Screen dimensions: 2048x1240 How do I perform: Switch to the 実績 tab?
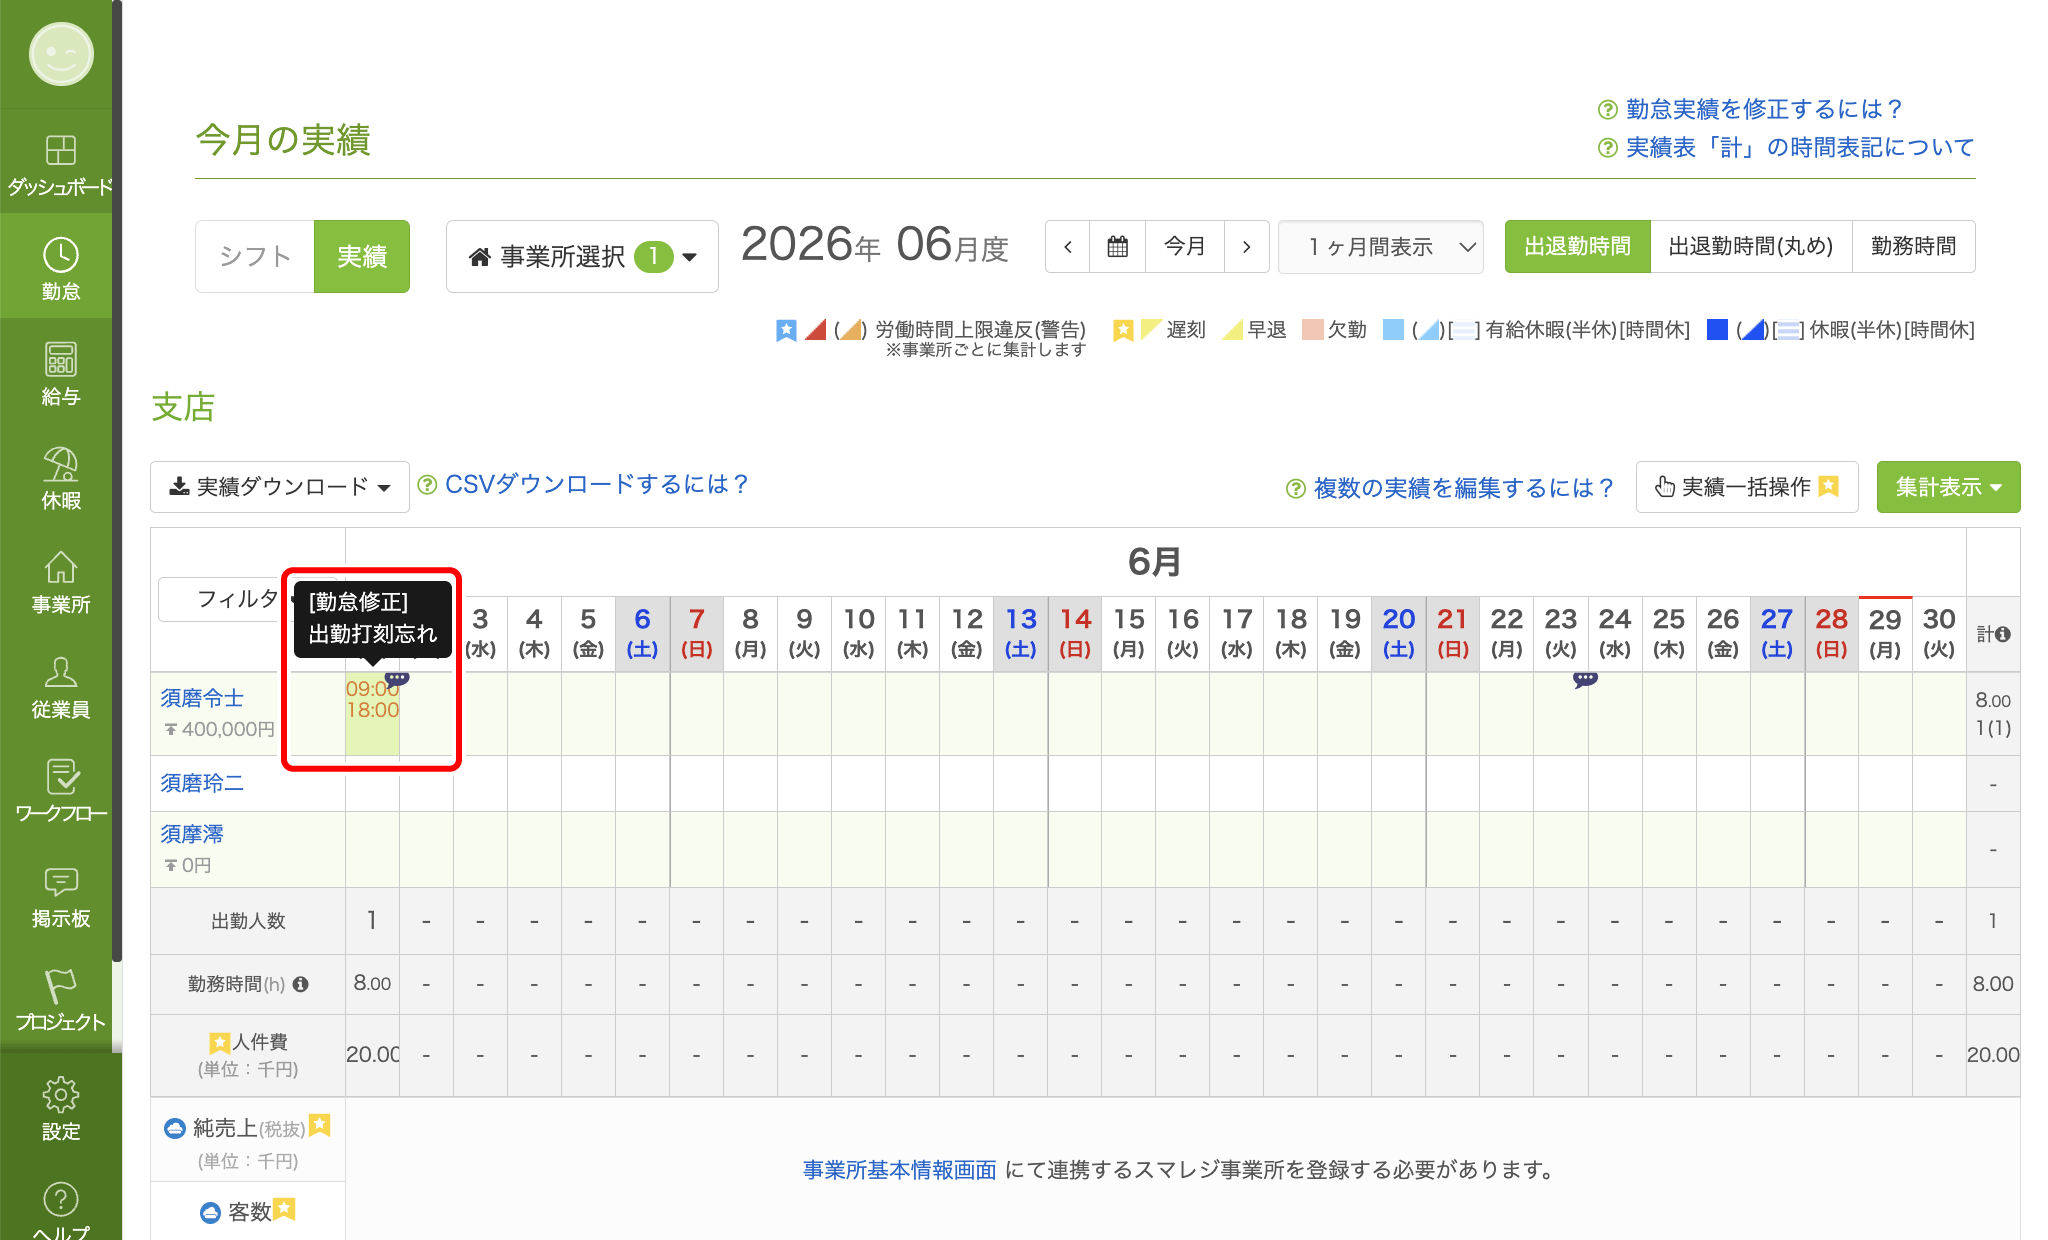pos(362,256)
